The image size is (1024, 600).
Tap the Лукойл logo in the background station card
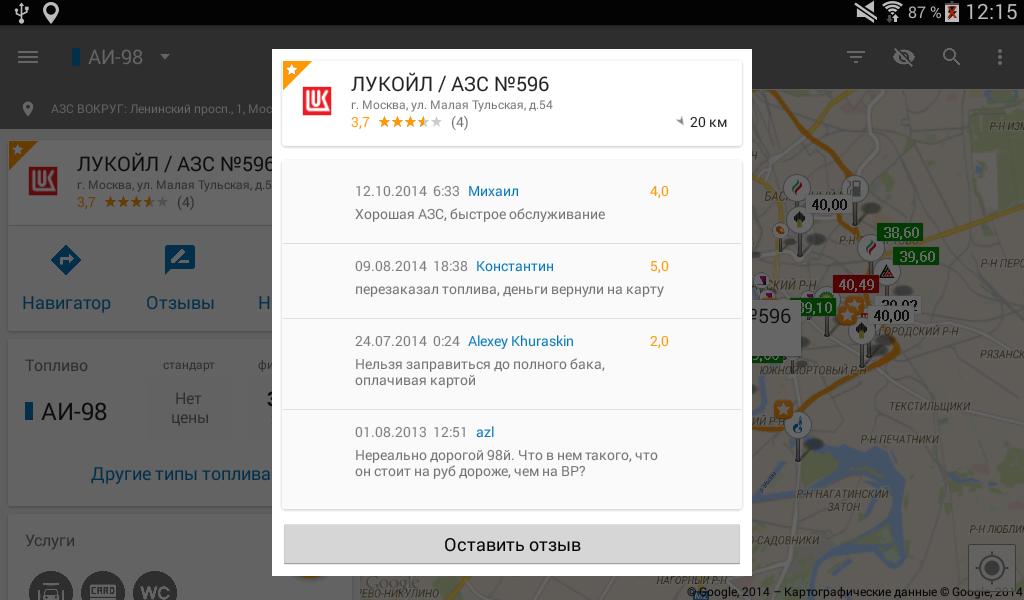click(43, 181)
